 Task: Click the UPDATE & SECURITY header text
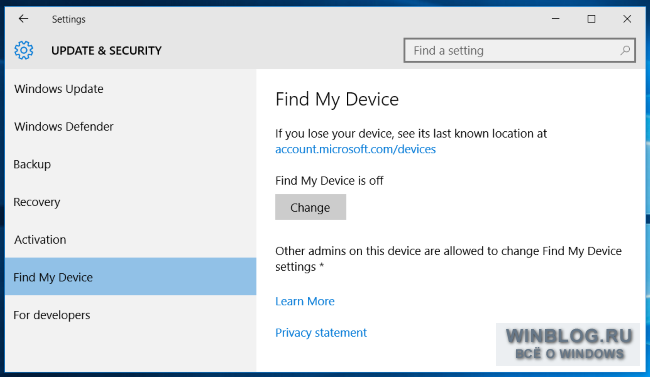coord(107,51)
